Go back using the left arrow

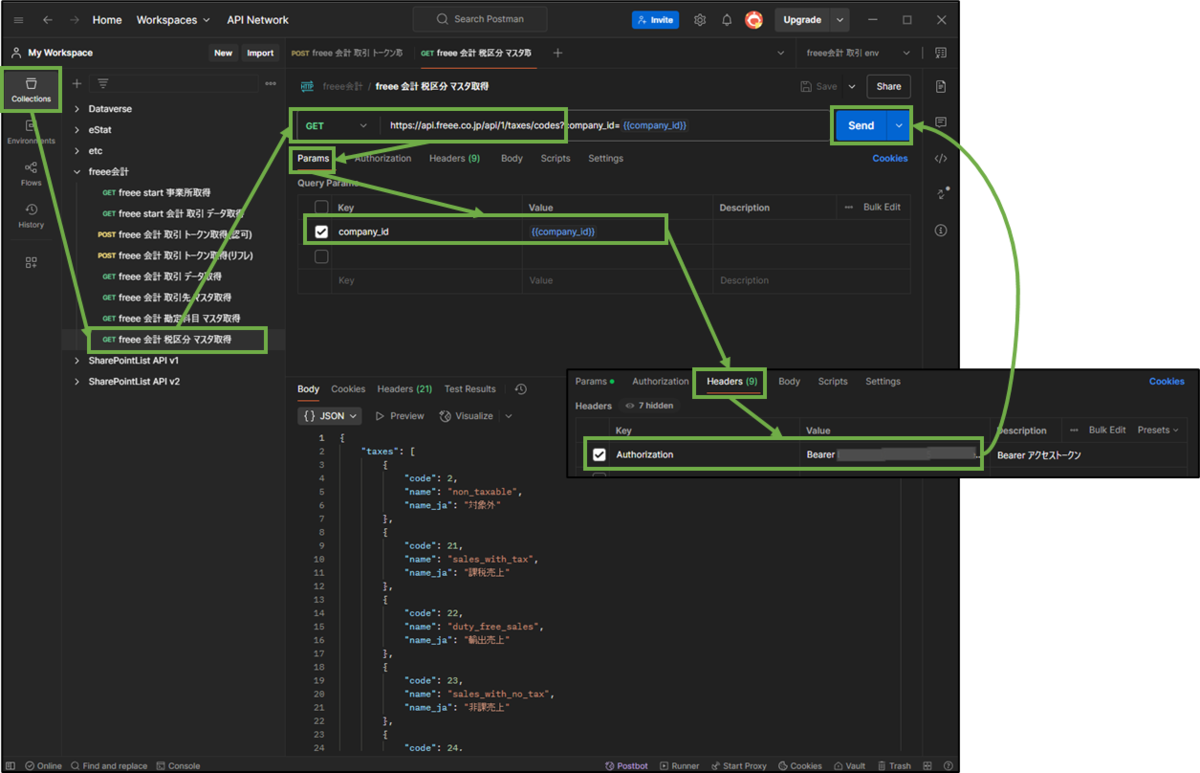tap(47, 20)
